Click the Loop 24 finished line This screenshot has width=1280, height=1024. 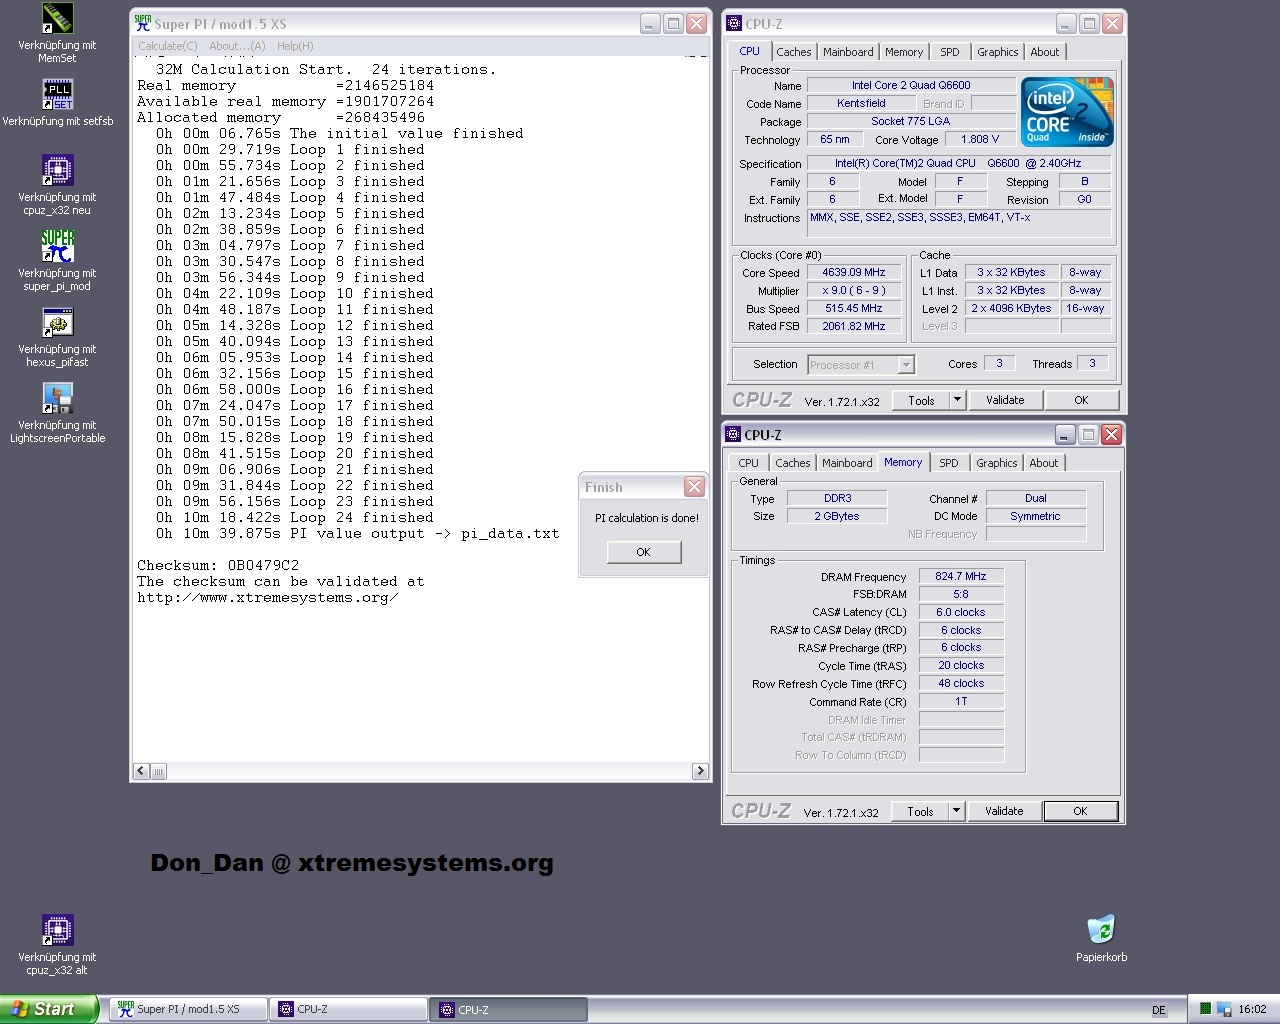[294, 517]
